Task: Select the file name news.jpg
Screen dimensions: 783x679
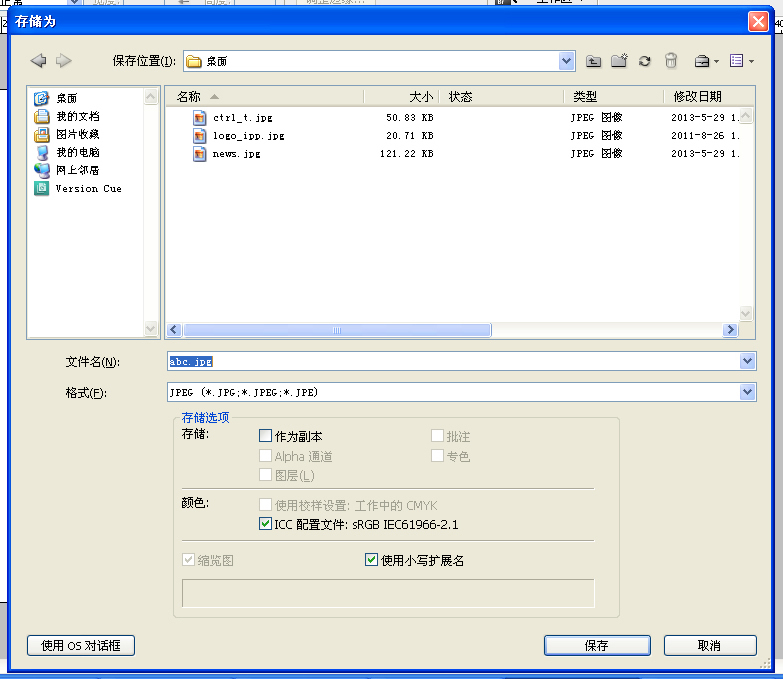Action: pyautogui.click(x=237, y=154)
